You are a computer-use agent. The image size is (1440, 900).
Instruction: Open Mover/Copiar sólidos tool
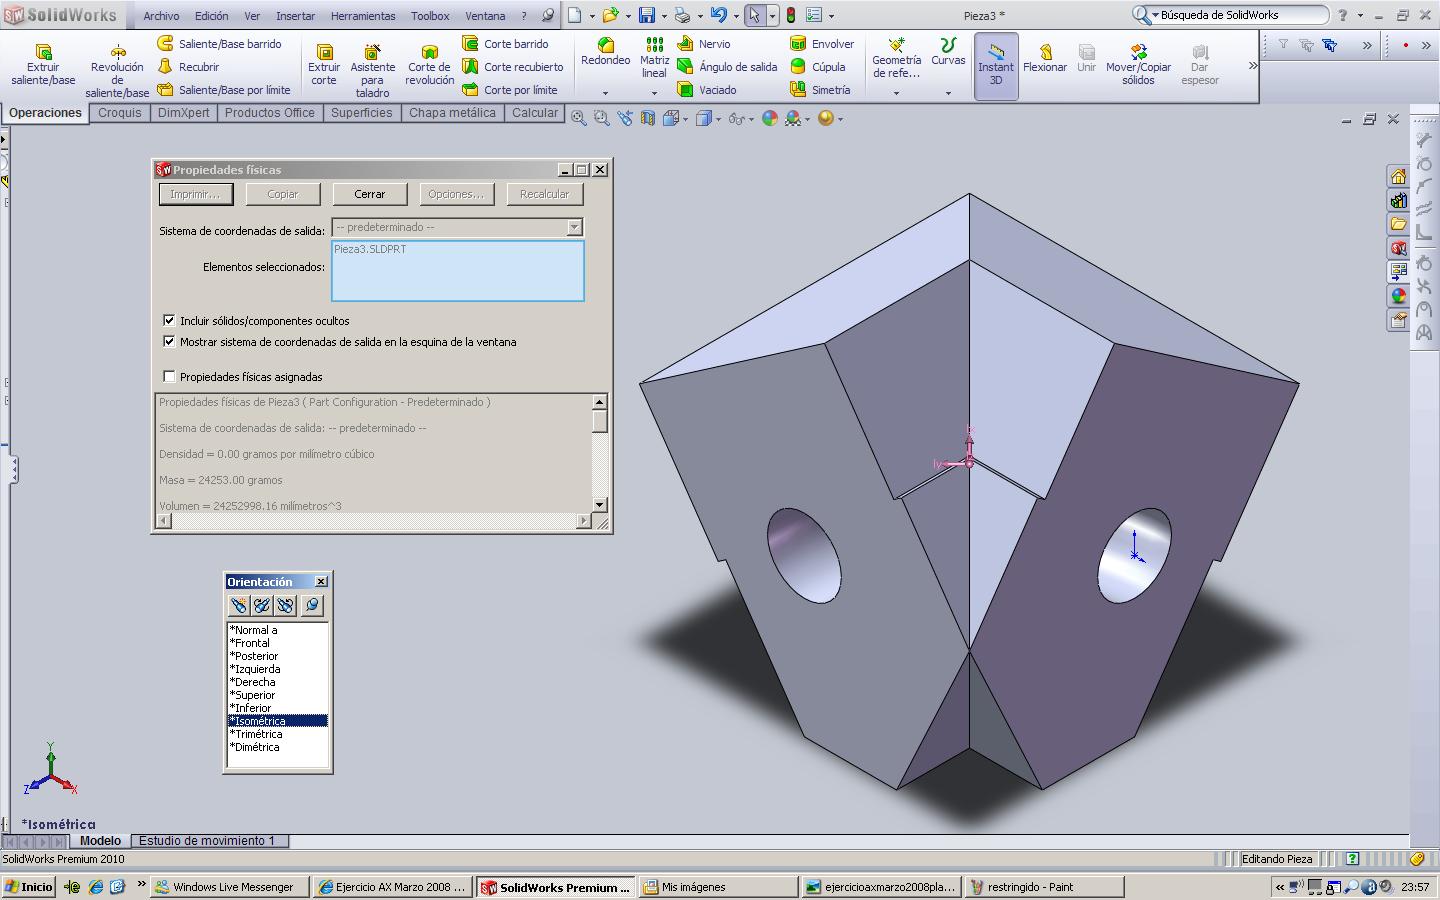[1138, 65]
